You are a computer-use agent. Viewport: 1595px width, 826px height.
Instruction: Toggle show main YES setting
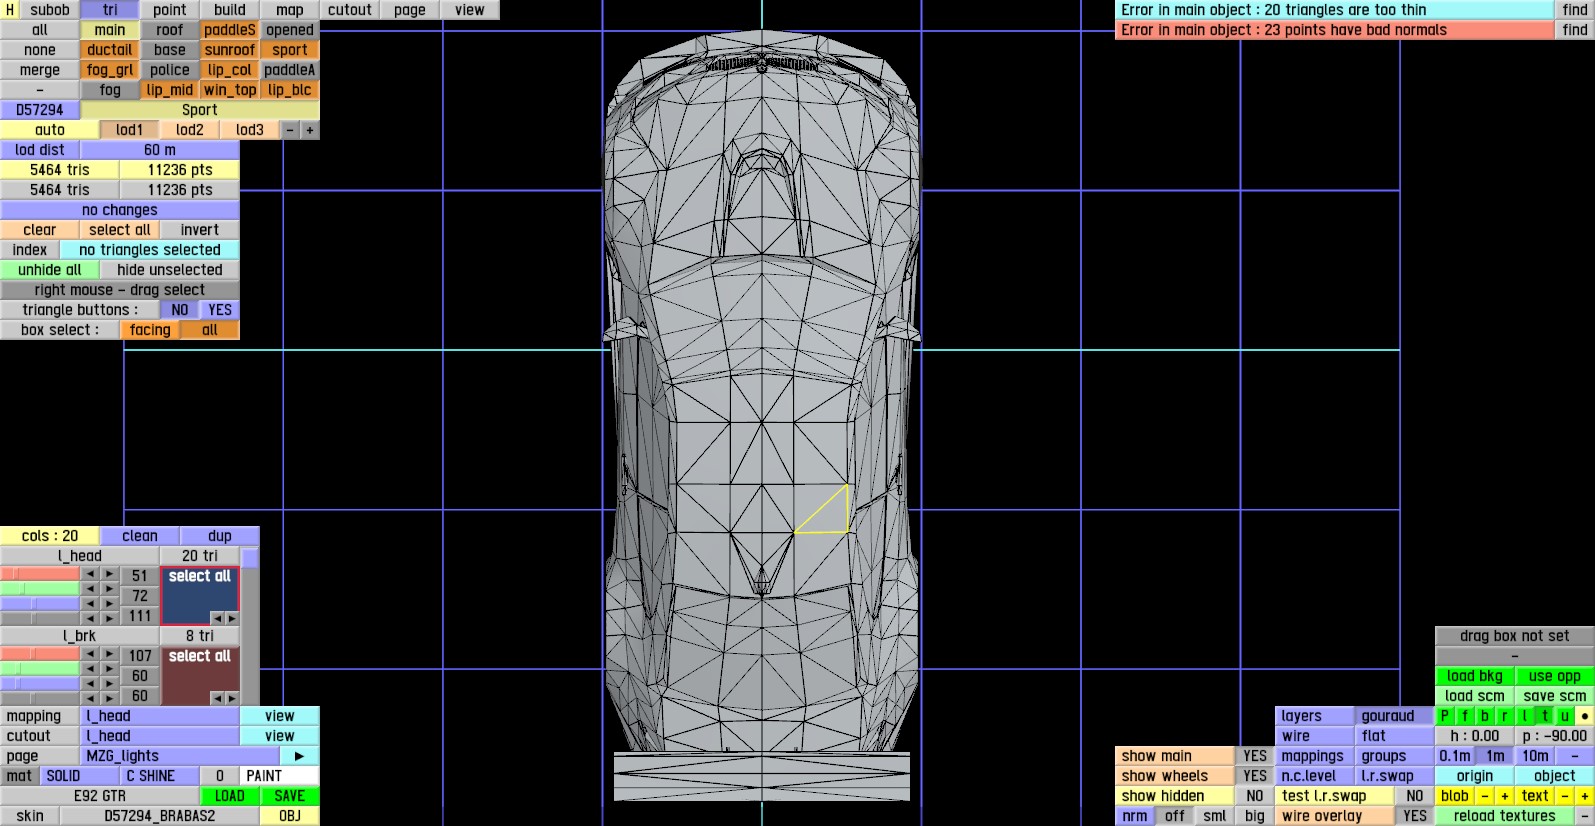tap(1255, 756)
